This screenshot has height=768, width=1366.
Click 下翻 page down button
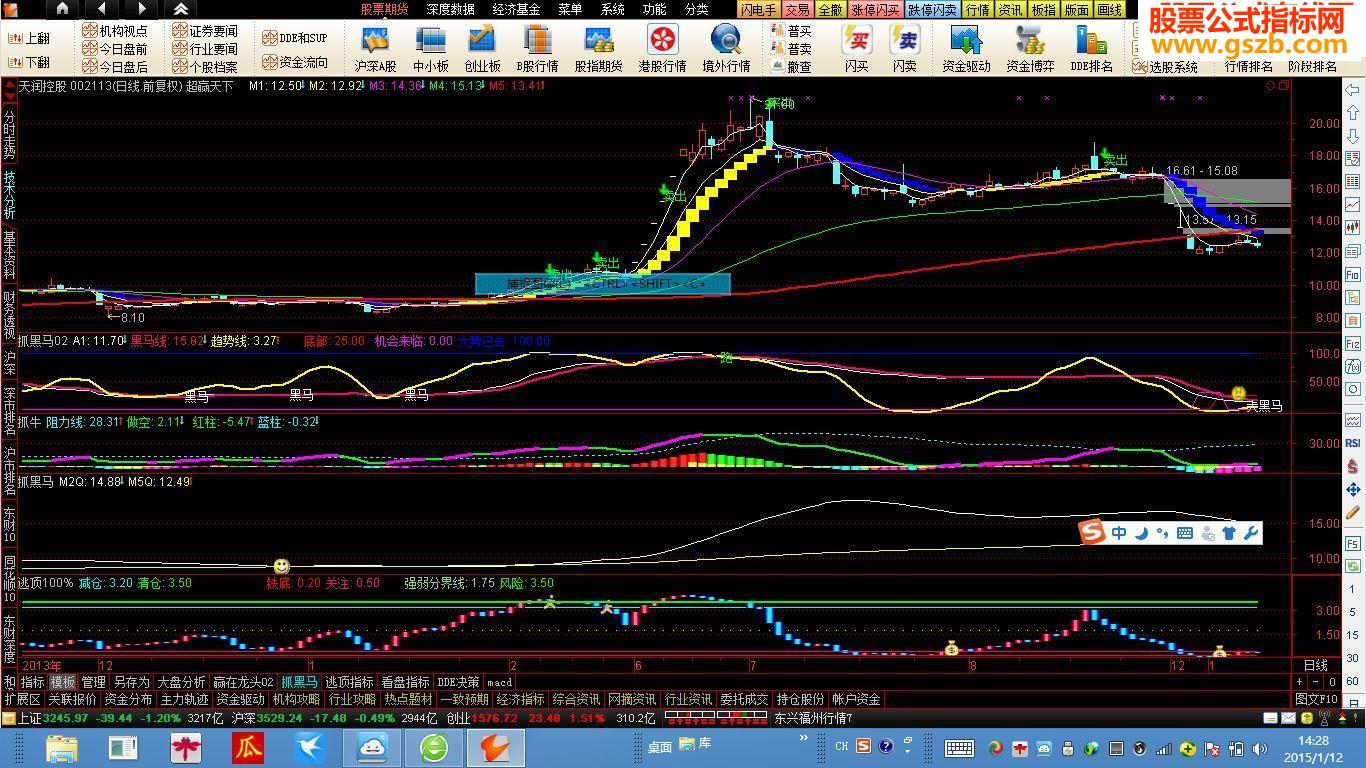coord(29,62)
